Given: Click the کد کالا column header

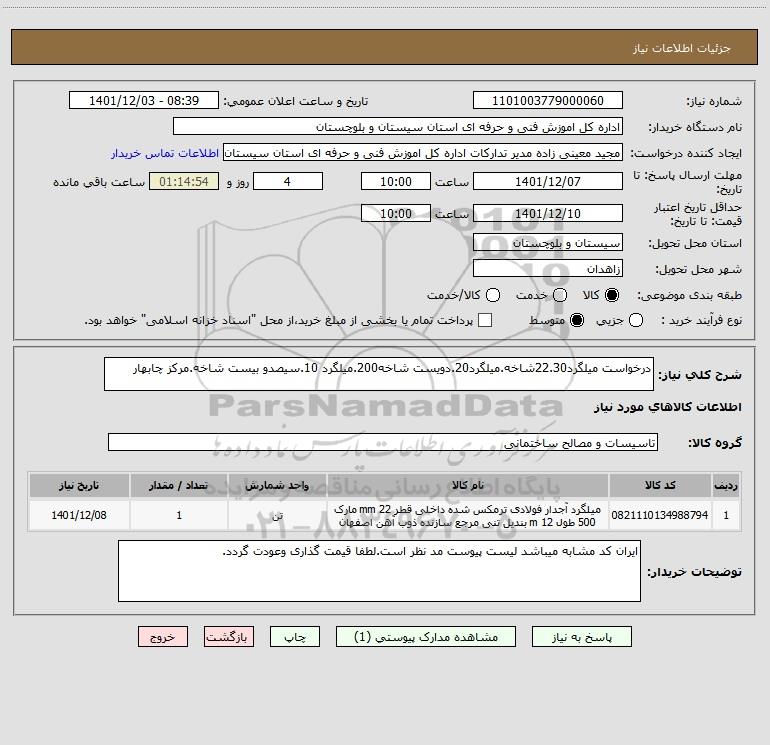Looking at the screenshot, I should (x=660, y=485).
